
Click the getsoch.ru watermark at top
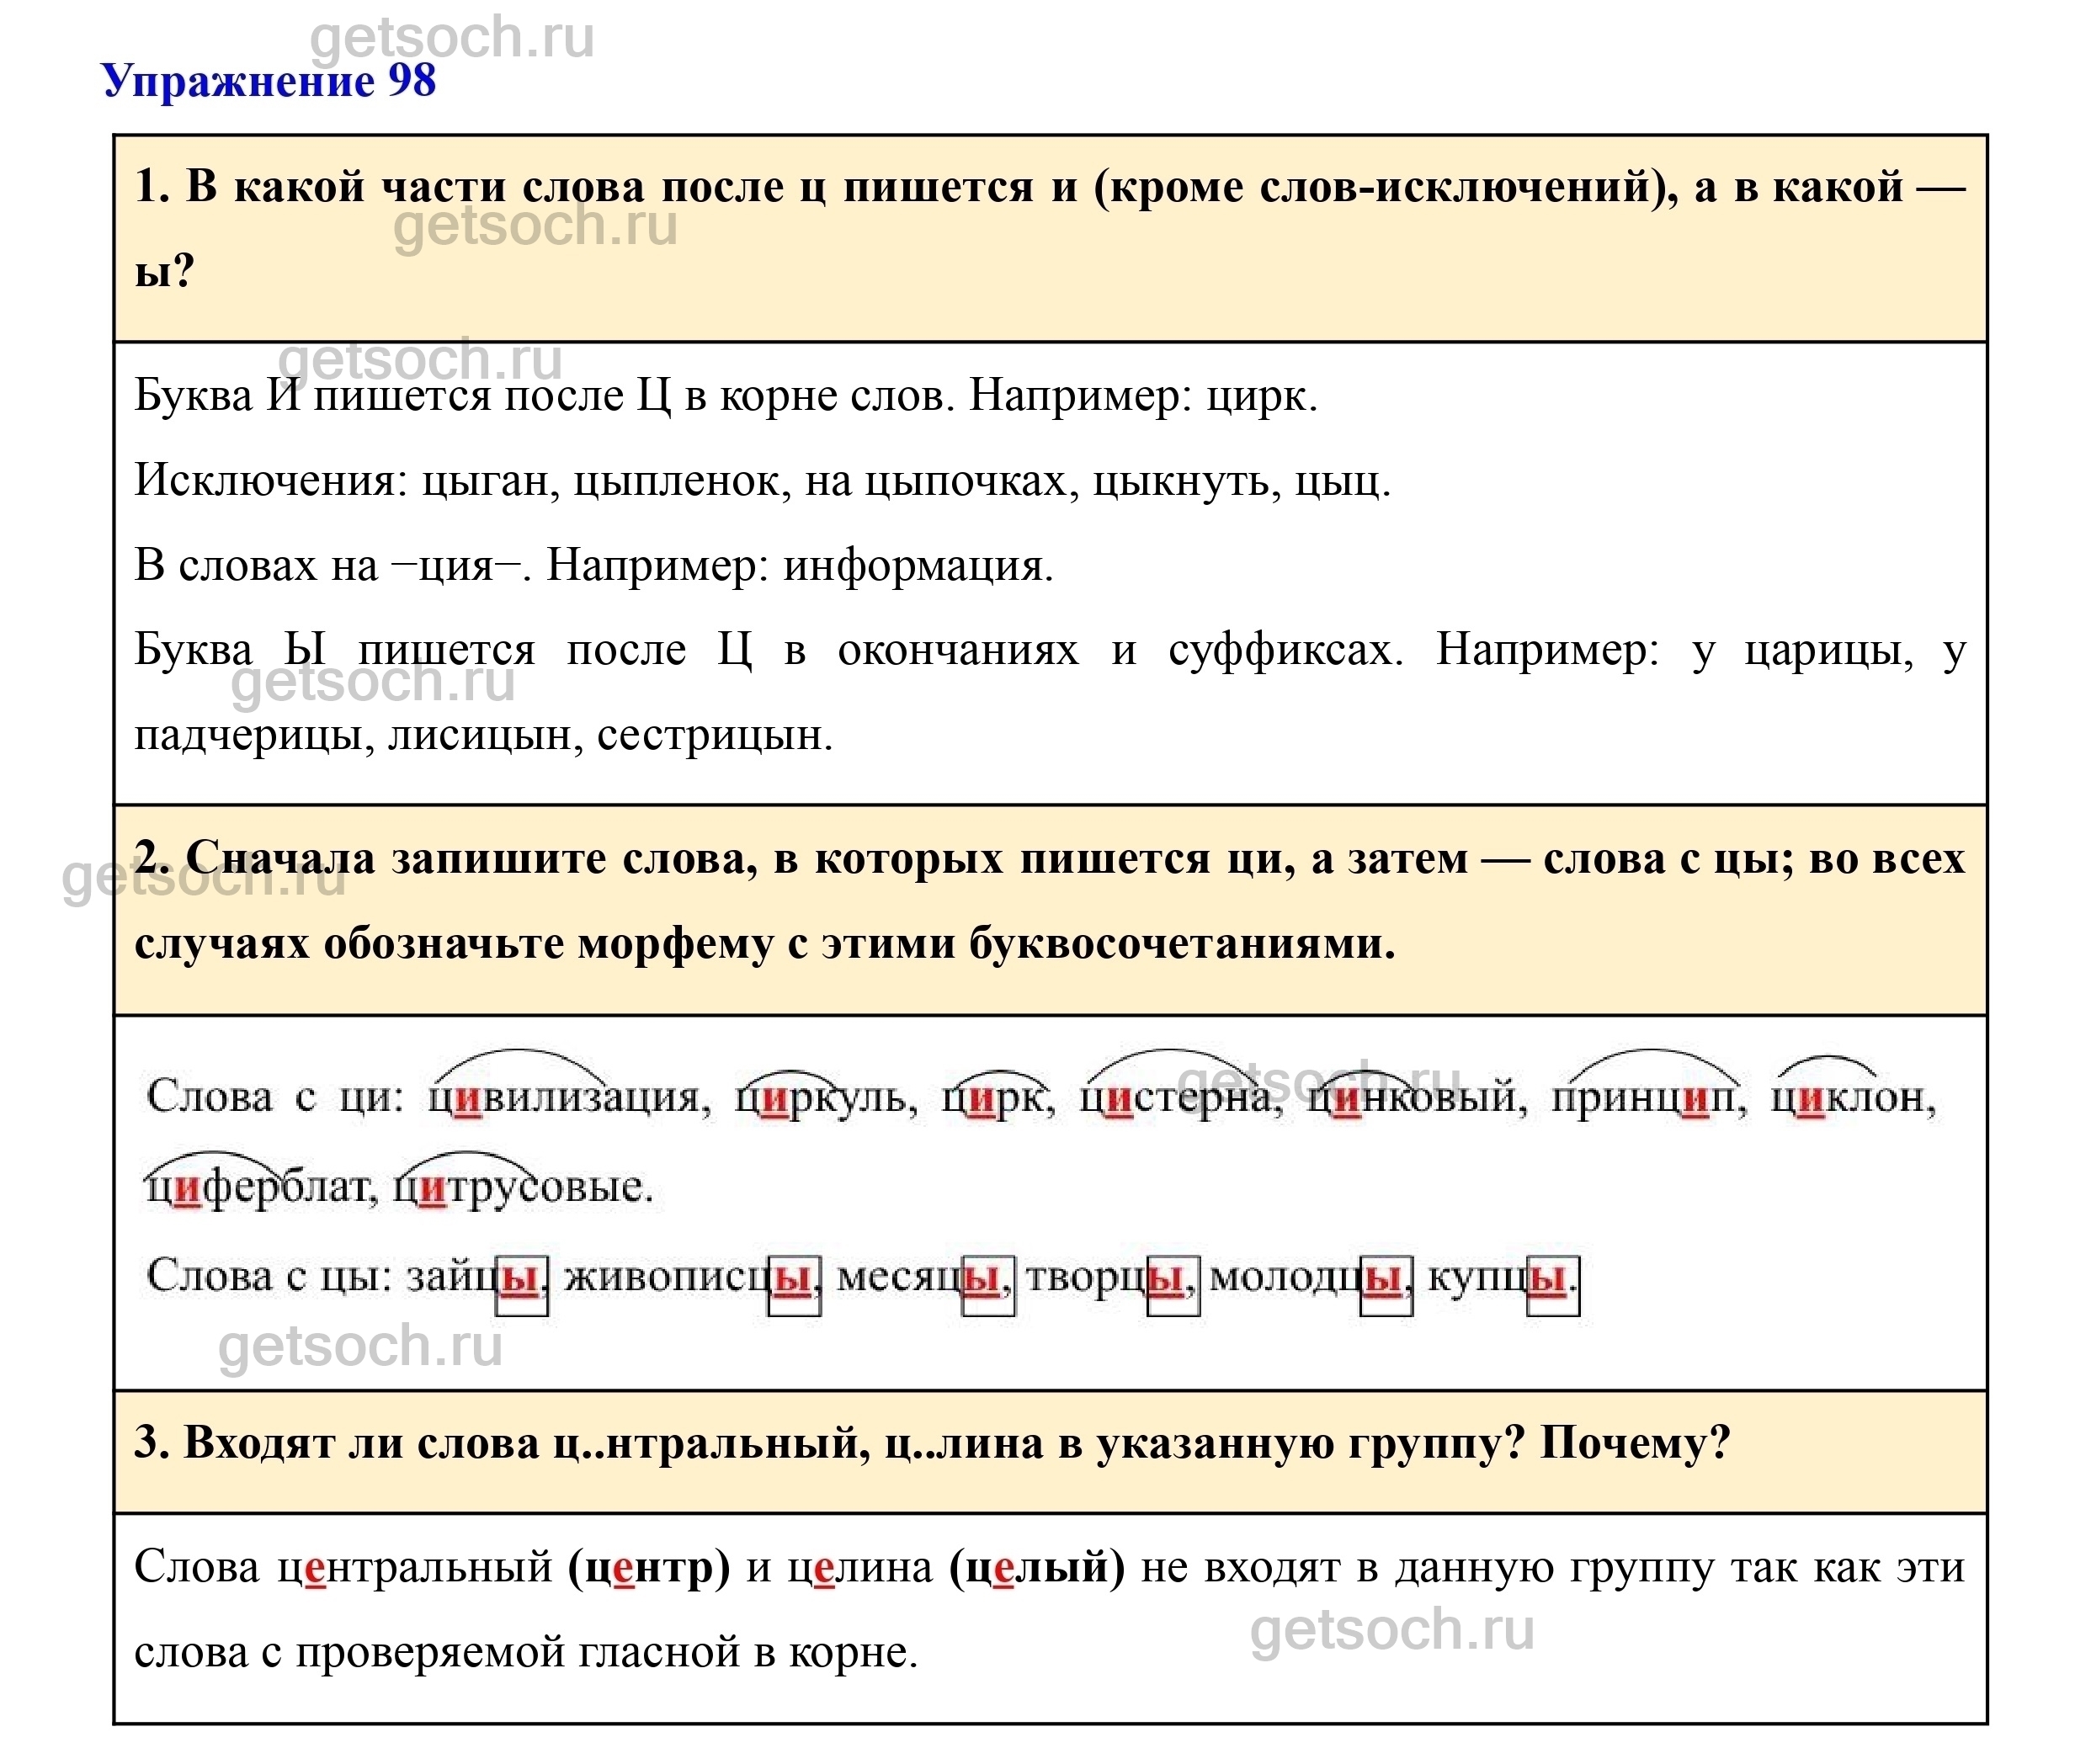452,36
